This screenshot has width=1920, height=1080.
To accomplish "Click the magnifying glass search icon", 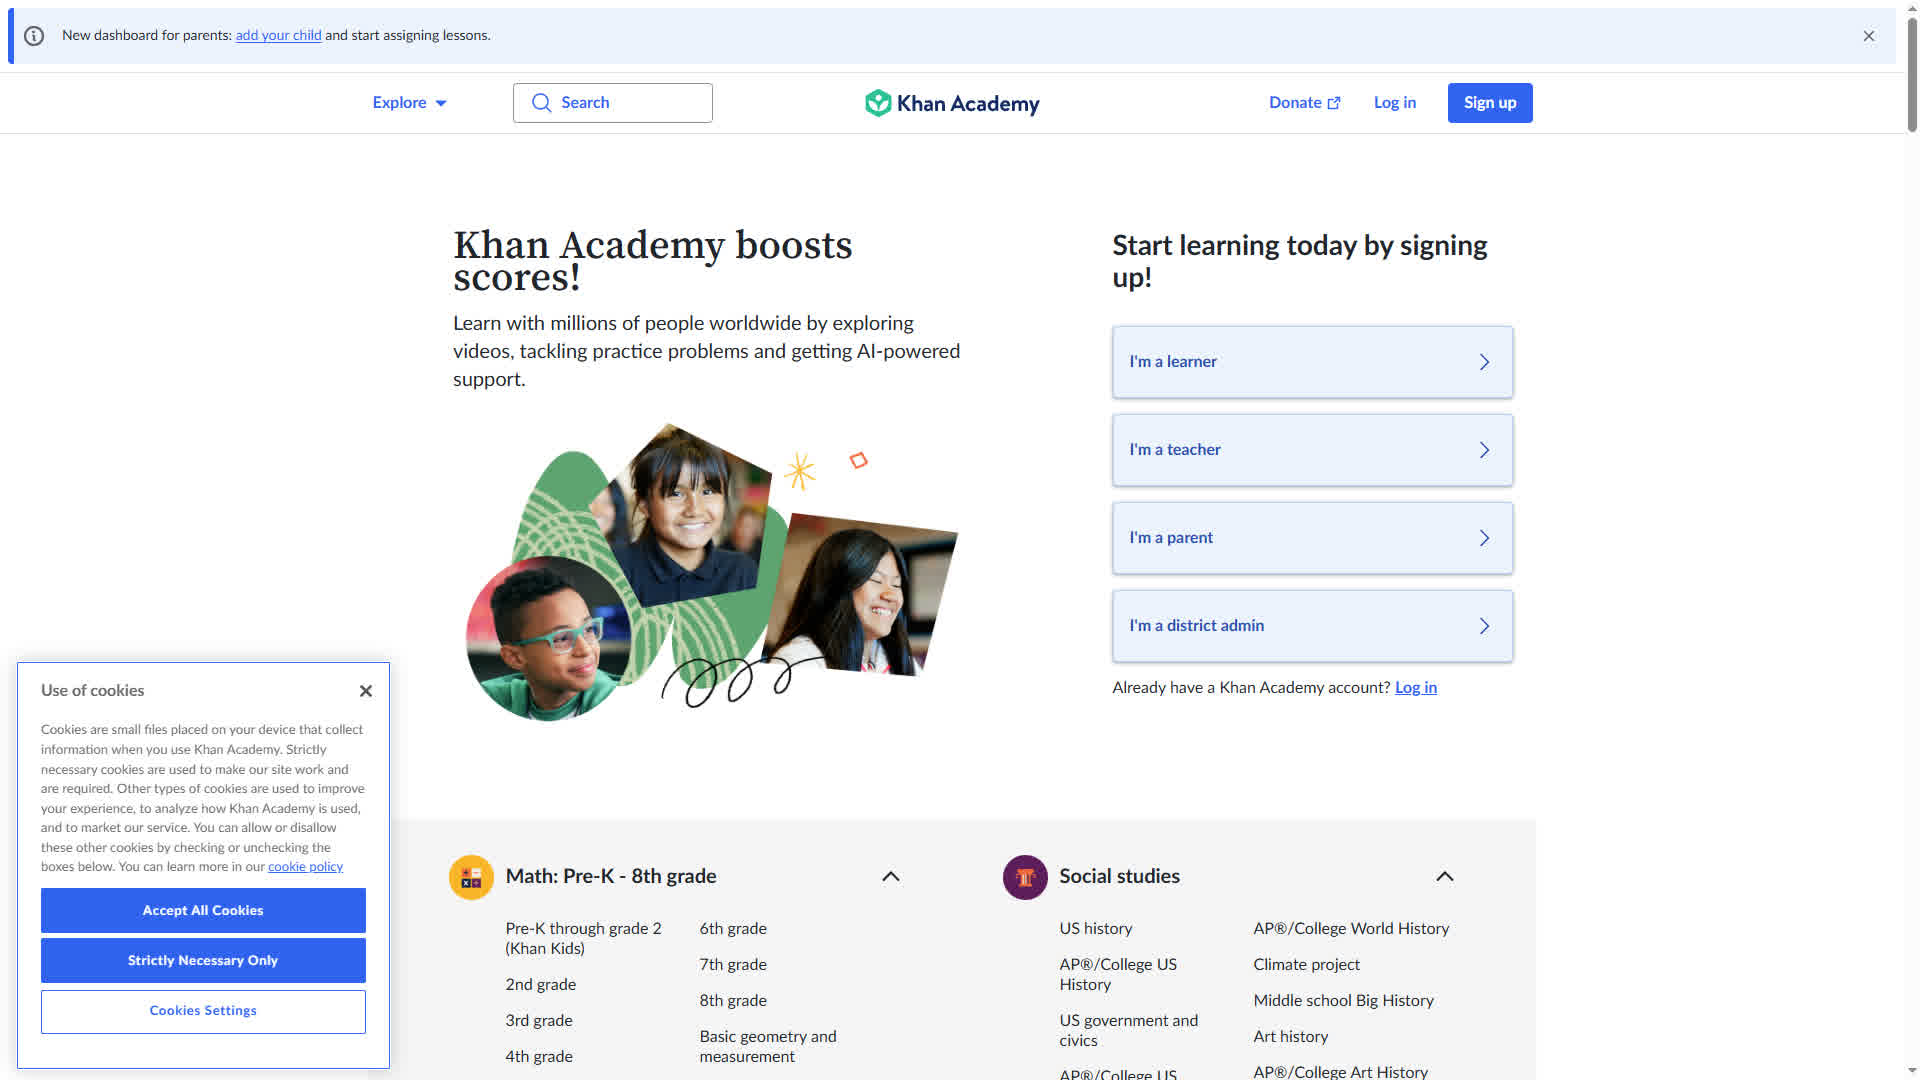I will pyautogui.click(x=541, y=103).
